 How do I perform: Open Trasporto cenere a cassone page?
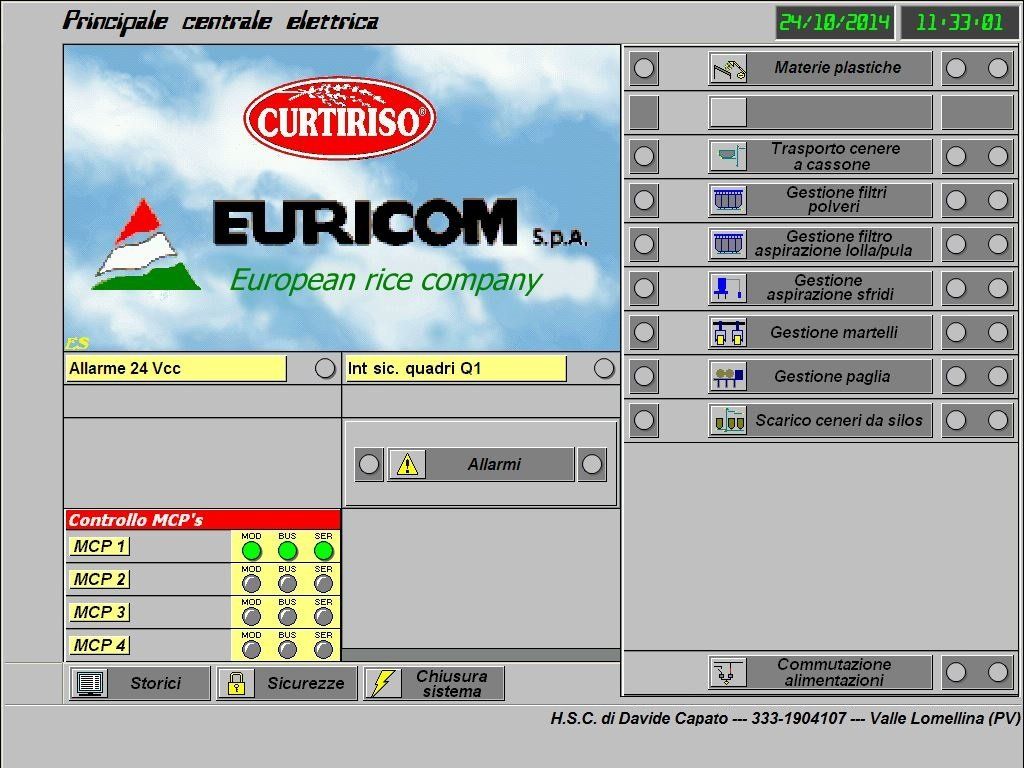pyautogui.click(x=820, y=156)
